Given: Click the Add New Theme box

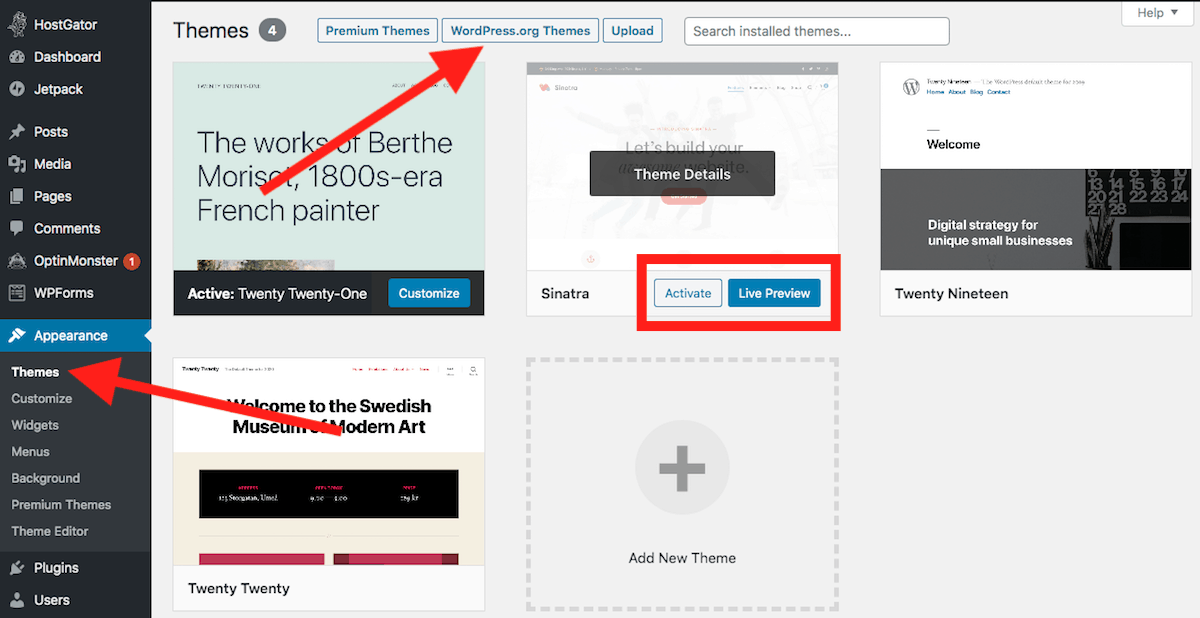Looking at the screenshot, I should [682, 466].
